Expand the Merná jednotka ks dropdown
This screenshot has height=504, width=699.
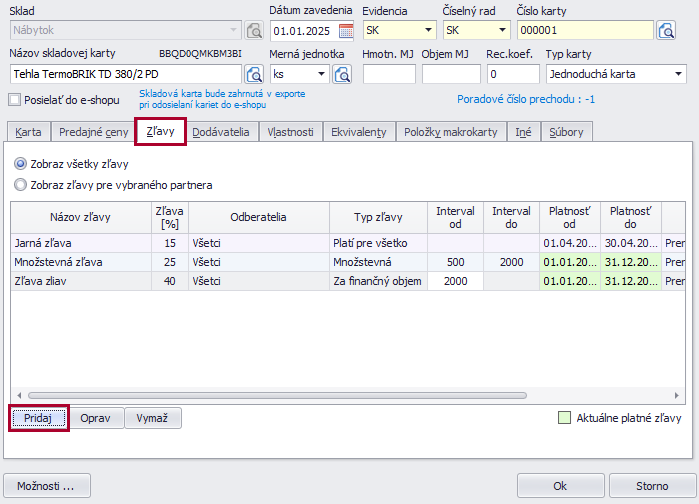[x=321, y=74]
